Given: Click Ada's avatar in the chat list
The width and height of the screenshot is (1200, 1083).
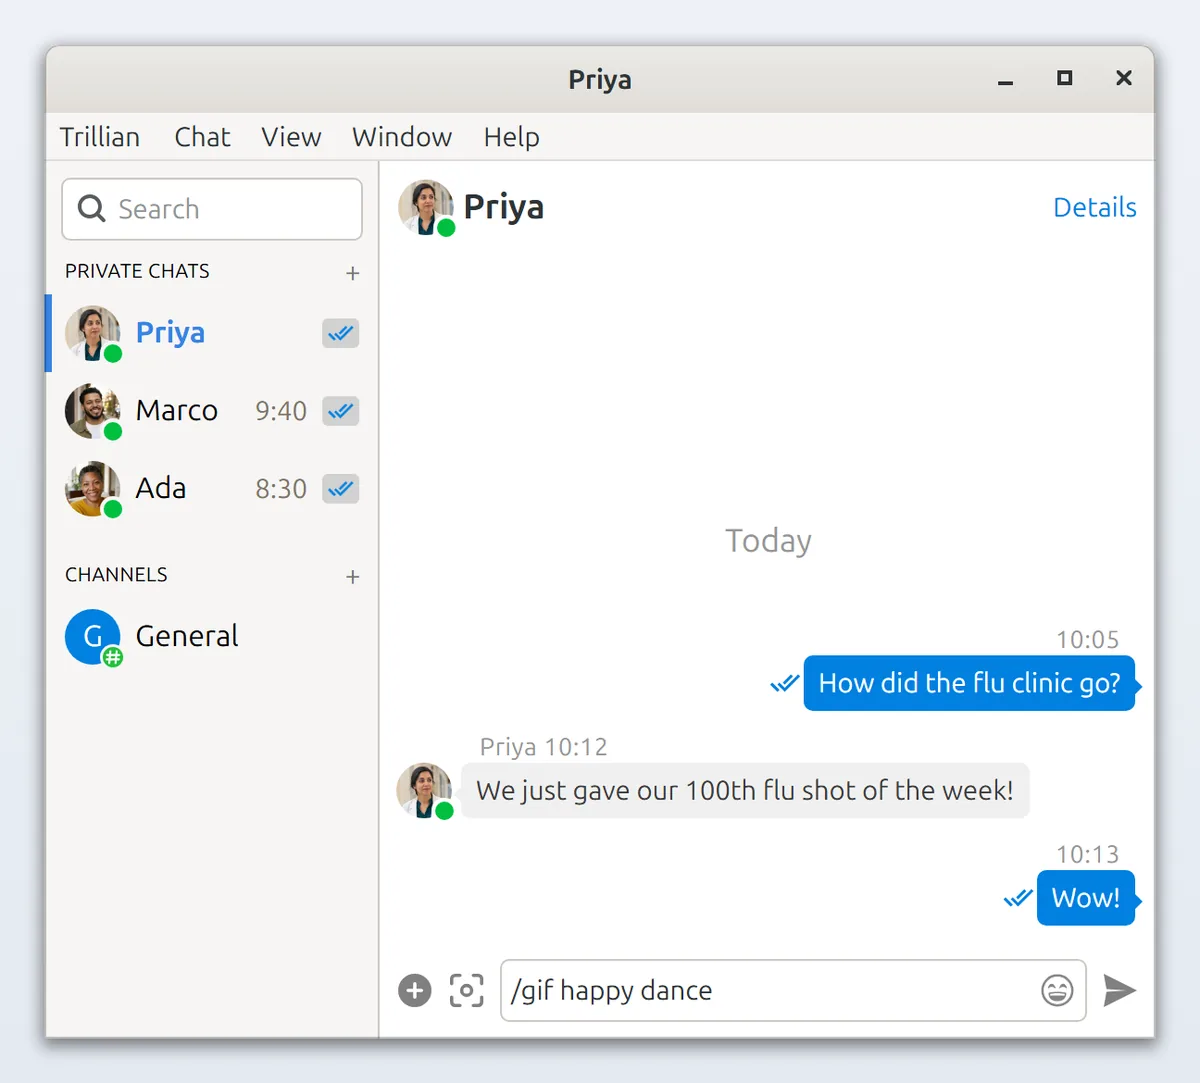Looking at the screenshot, I should coord(93,489).
